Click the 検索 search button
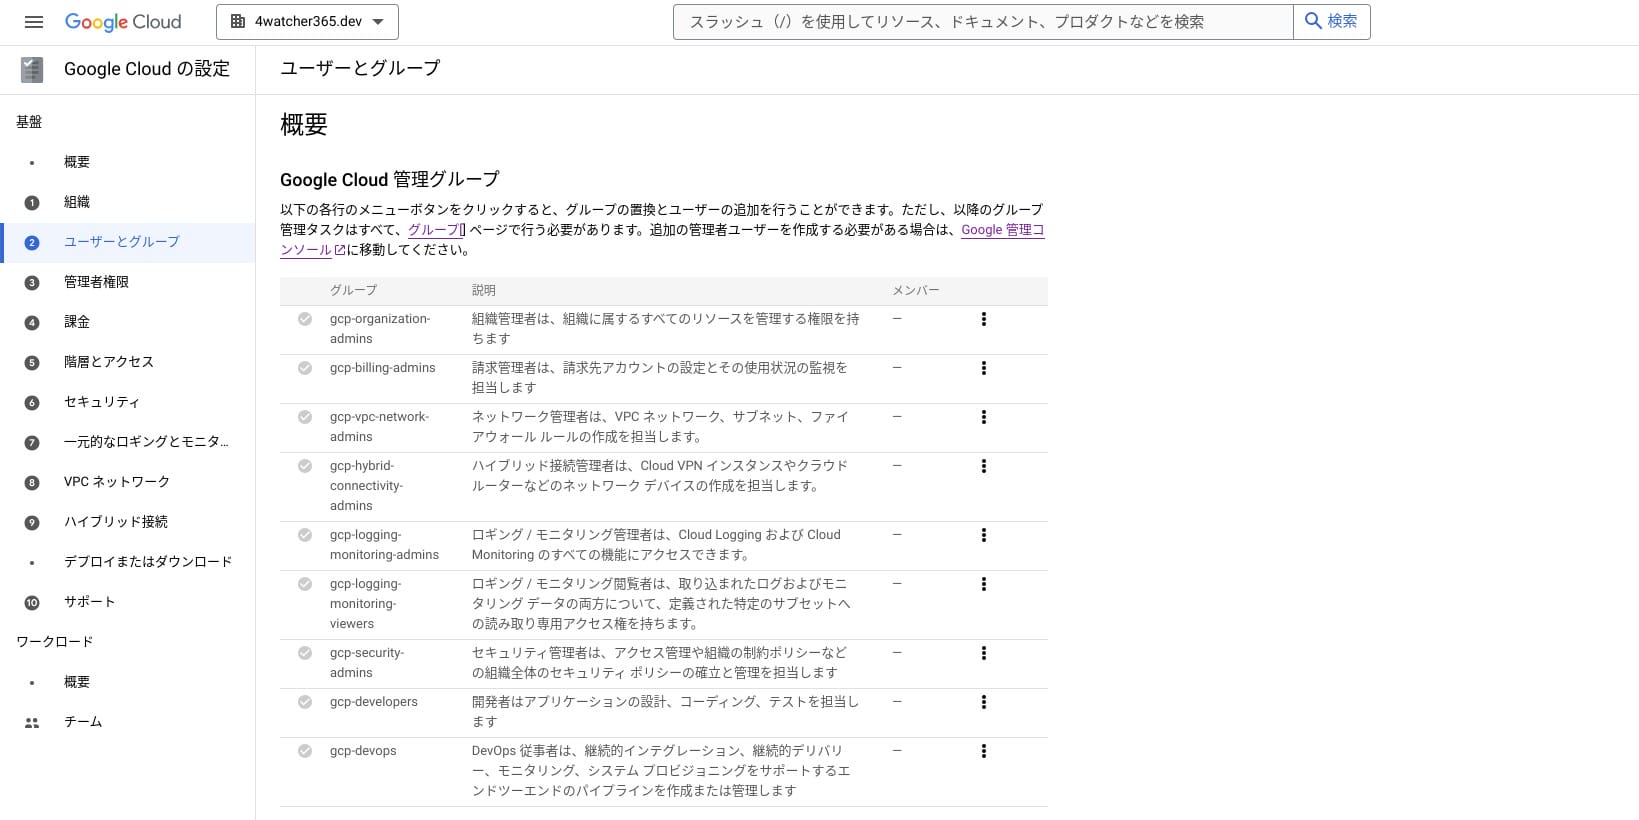This screenshot has width=1639, height=820. point(1332,22)
